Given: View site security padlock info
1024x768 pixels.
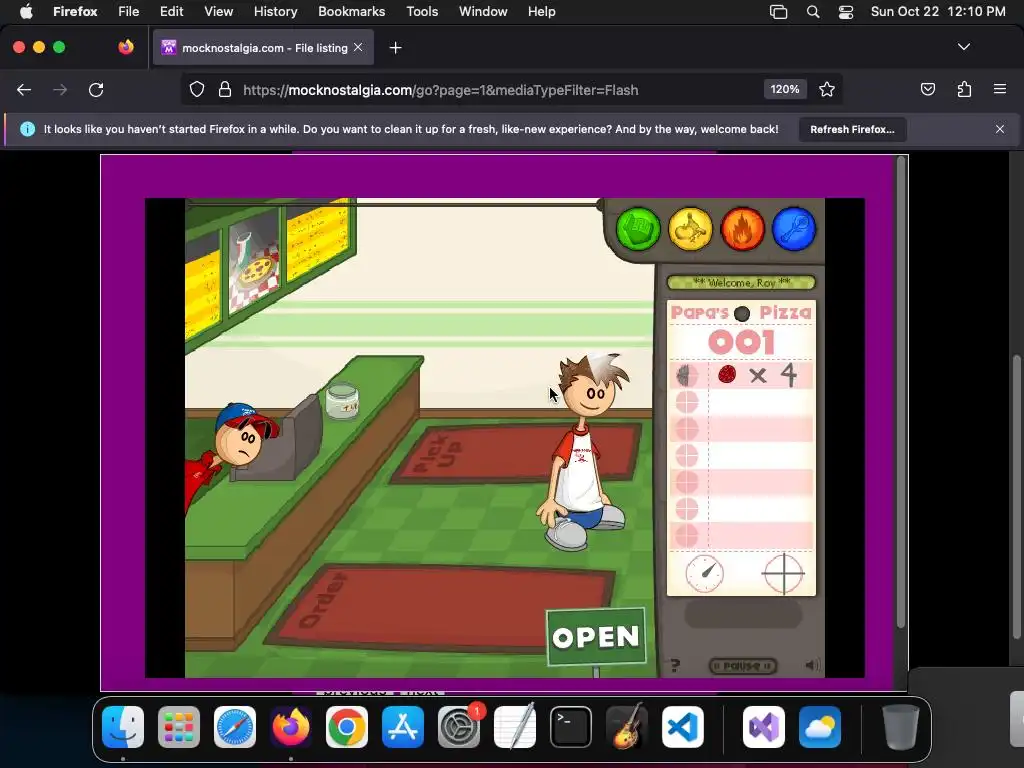Looking at the screenshot, I should [x=225, y=89].
